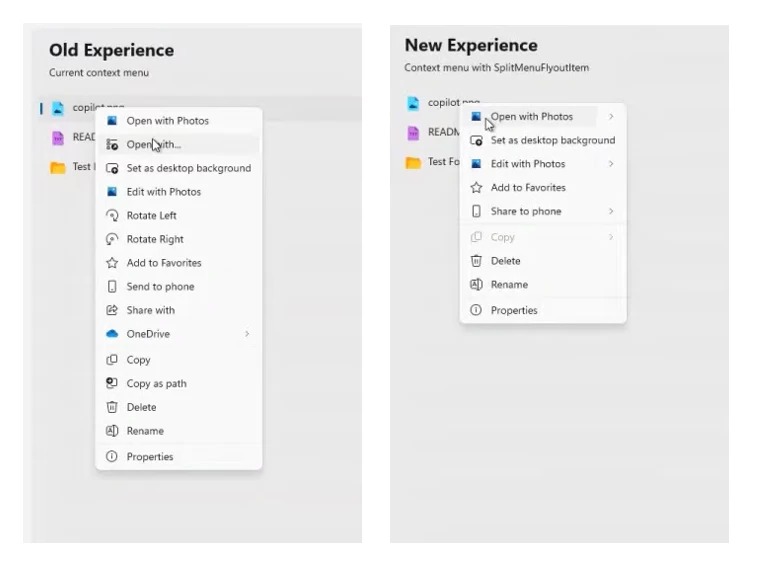Expand the Share to phone submenu chevron
Screen dimensions: 759x567
click(611, 212)
